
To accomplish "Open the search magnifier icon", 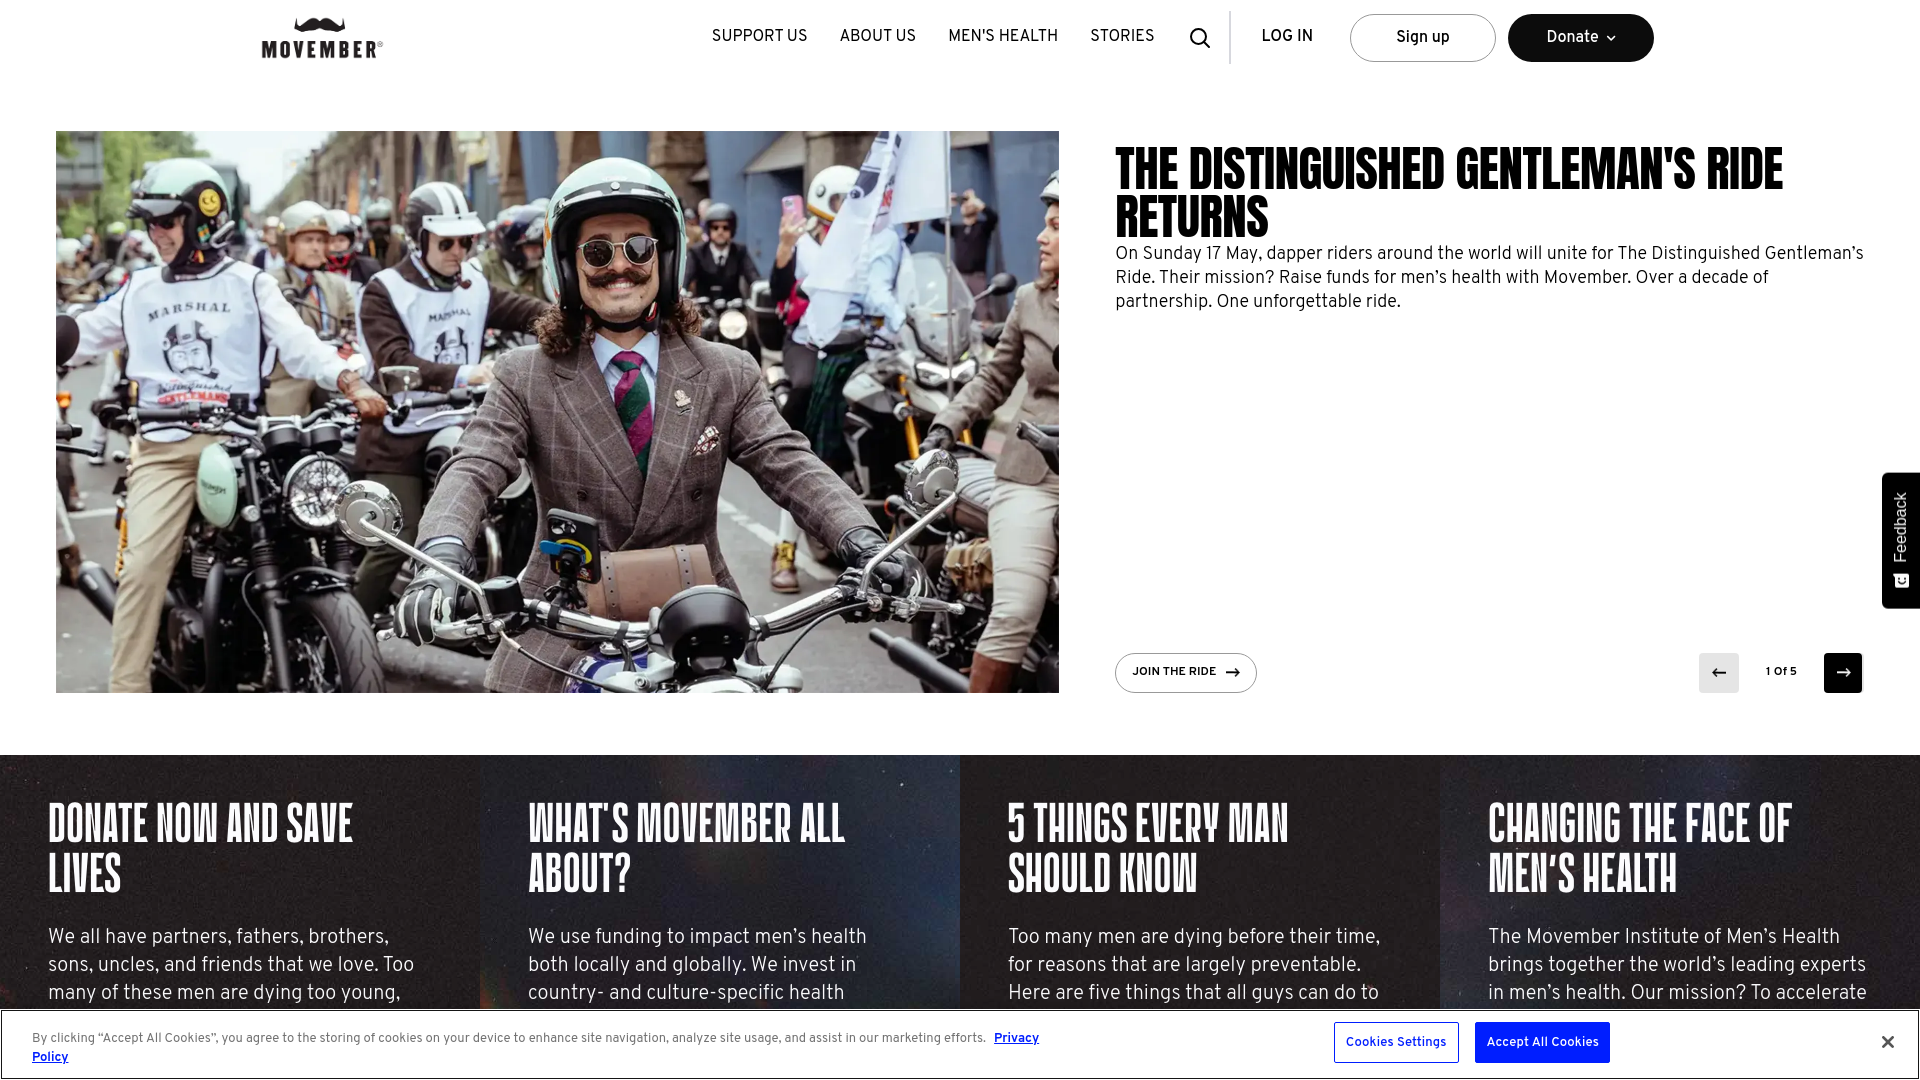I will [x=1200, y=38].
